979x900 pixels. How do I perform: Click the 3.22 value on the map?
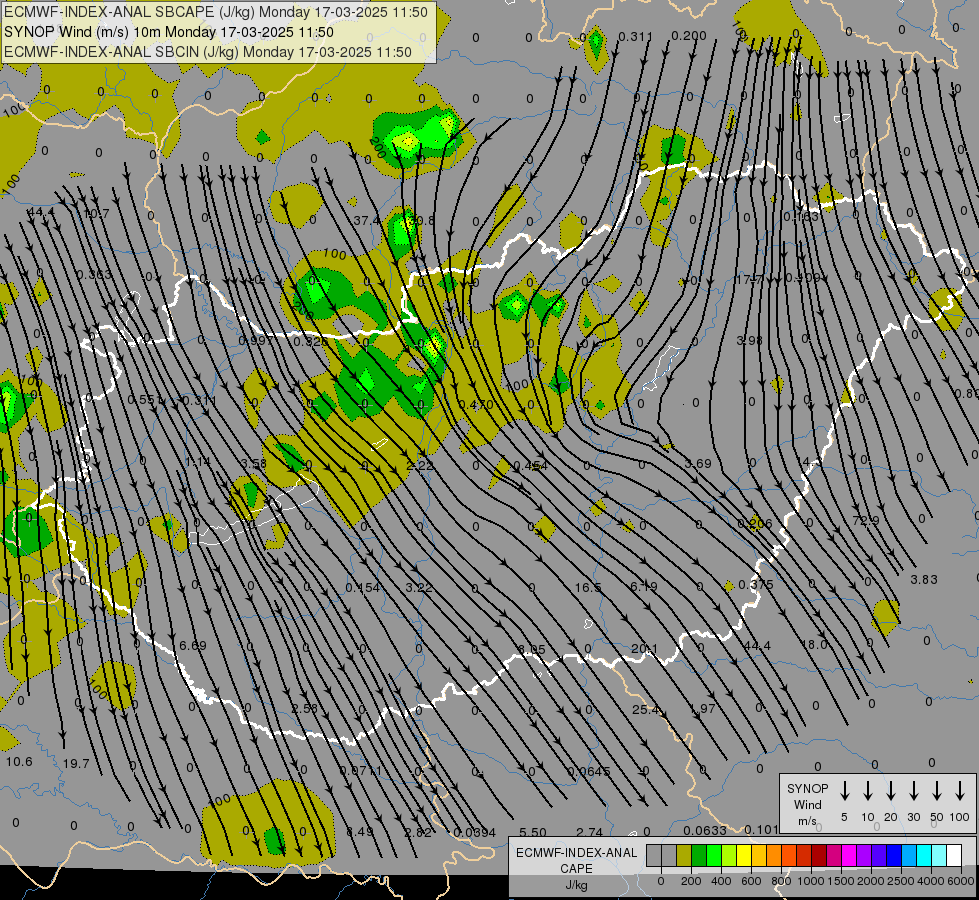(x=418, y=588)
